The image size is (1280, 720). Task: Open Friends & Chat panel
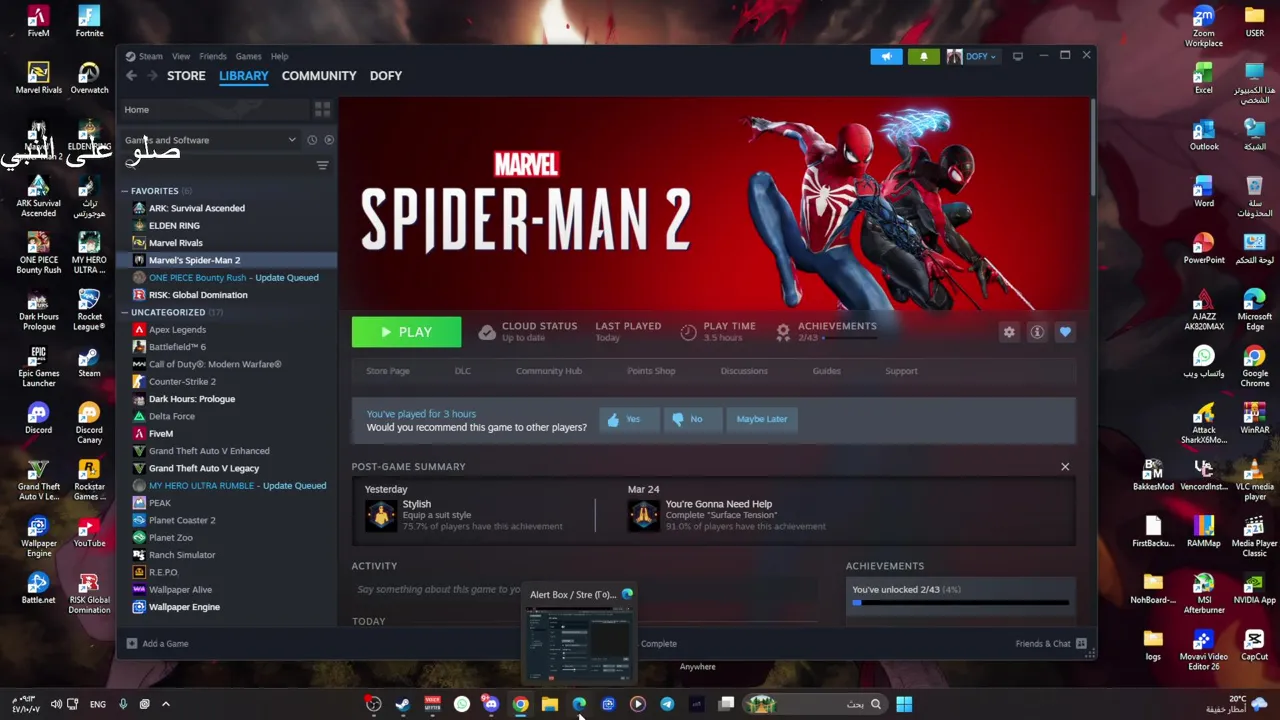pyautogui.click(x=1051, y=644)
